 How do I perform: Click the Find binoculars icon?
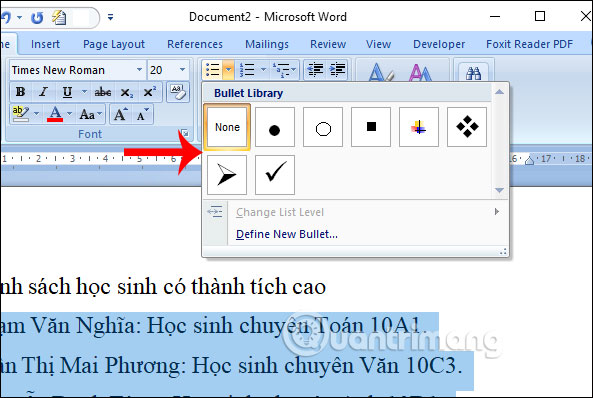(x=473, y=73)
